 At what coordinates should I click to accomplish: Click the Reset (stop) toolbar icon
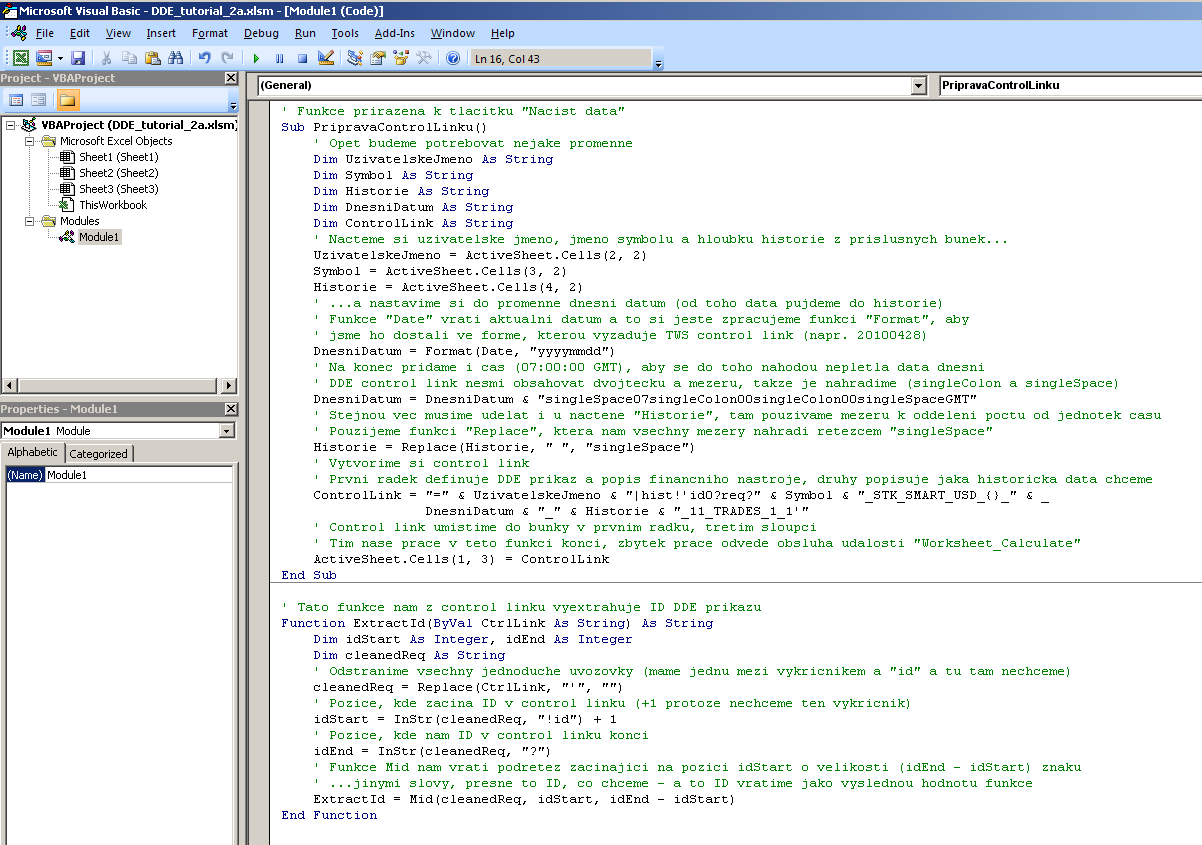pyautogui.click(x=302, y=59)
